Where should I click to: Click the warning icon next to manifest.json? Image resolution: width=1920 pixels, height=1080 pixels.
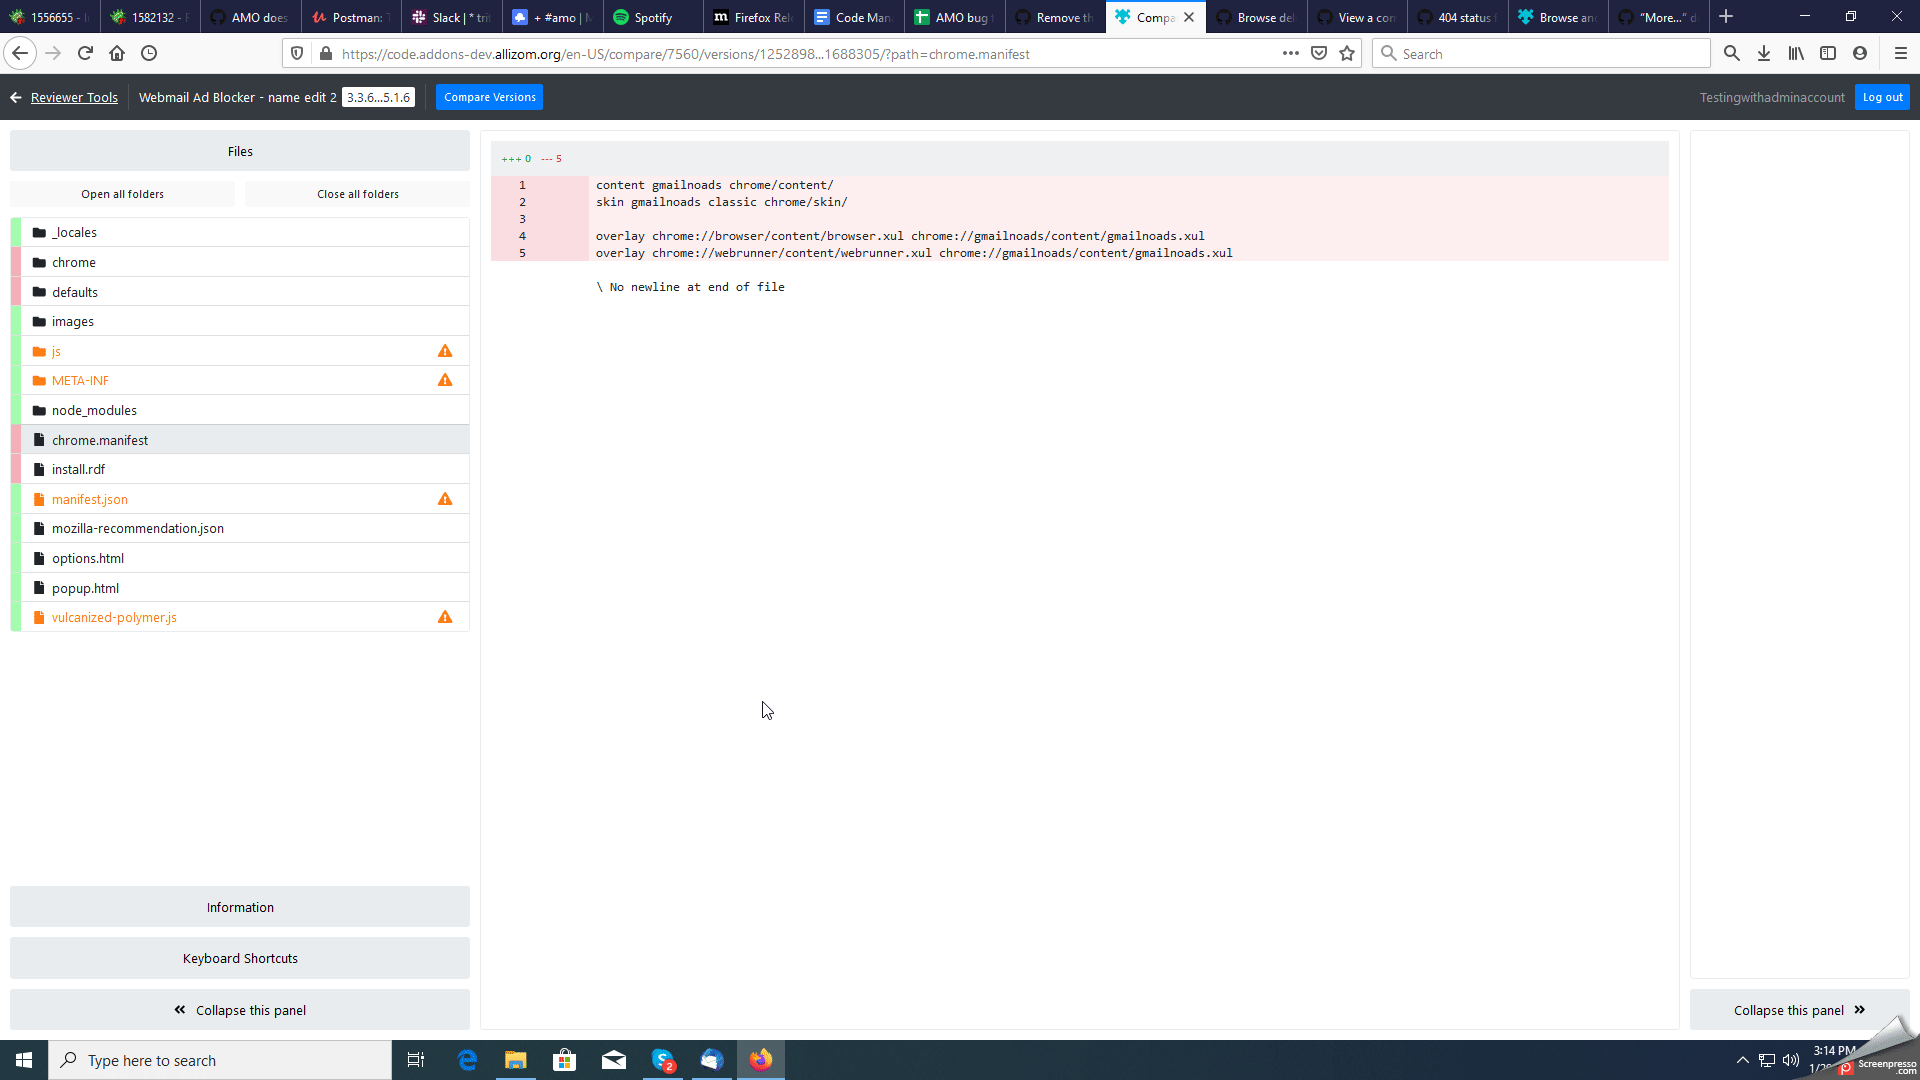pos(445,499)
